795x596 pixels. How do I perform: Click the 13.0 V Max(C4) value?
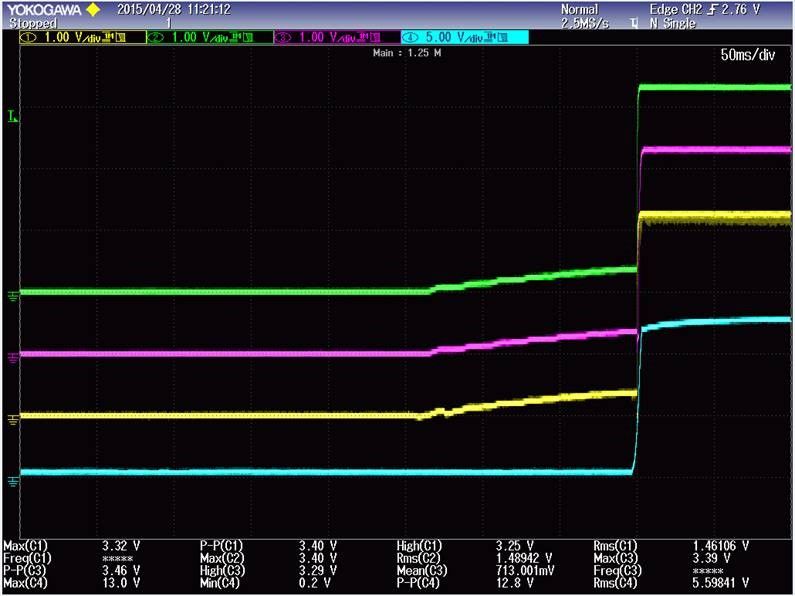121,583
